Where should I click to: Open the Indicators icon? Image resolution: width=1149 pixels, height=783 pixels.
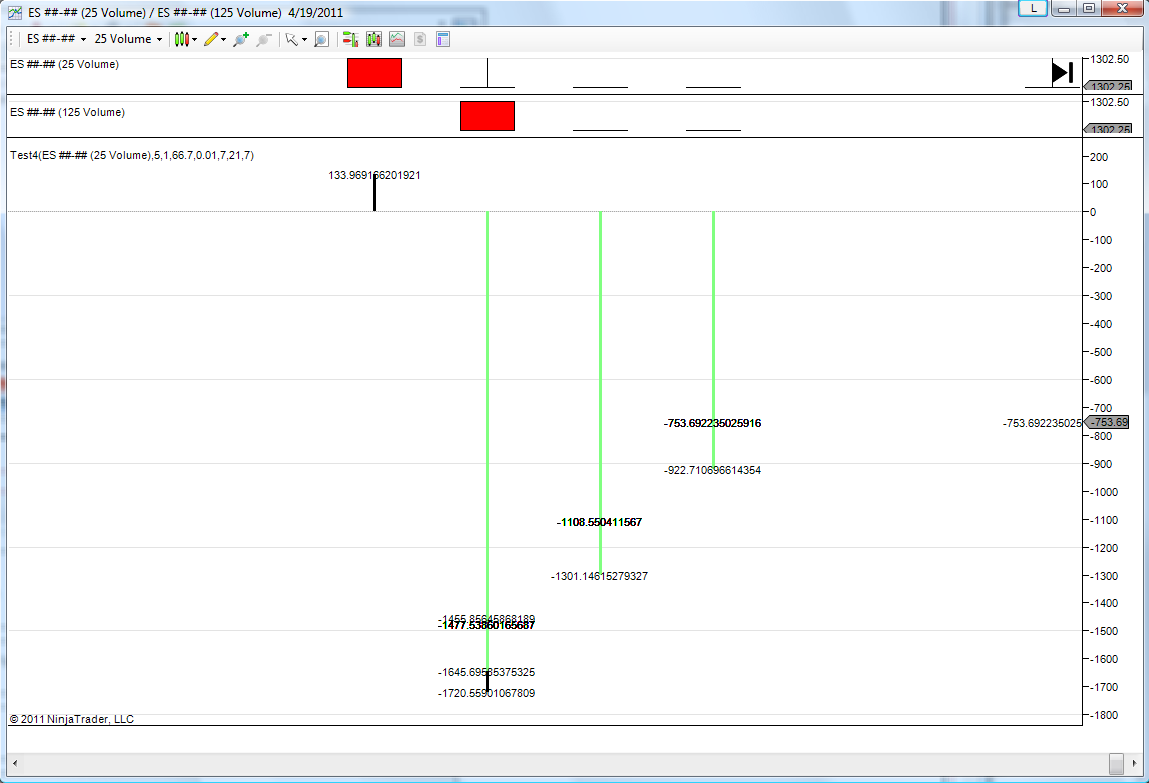point(396,40)
